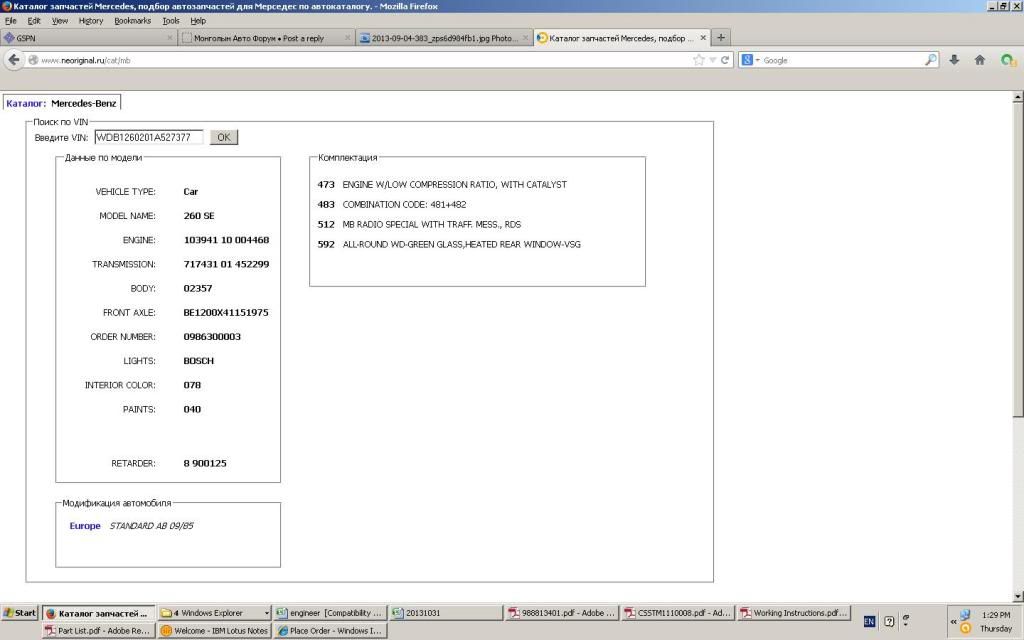Screen dimensions: 1024x640
Task: Open the Windows Start button
Action: point(20,613)
